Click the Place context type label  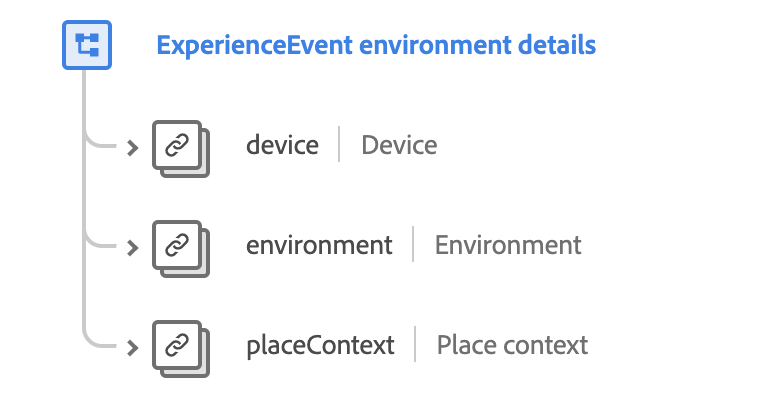pos(512,346)
